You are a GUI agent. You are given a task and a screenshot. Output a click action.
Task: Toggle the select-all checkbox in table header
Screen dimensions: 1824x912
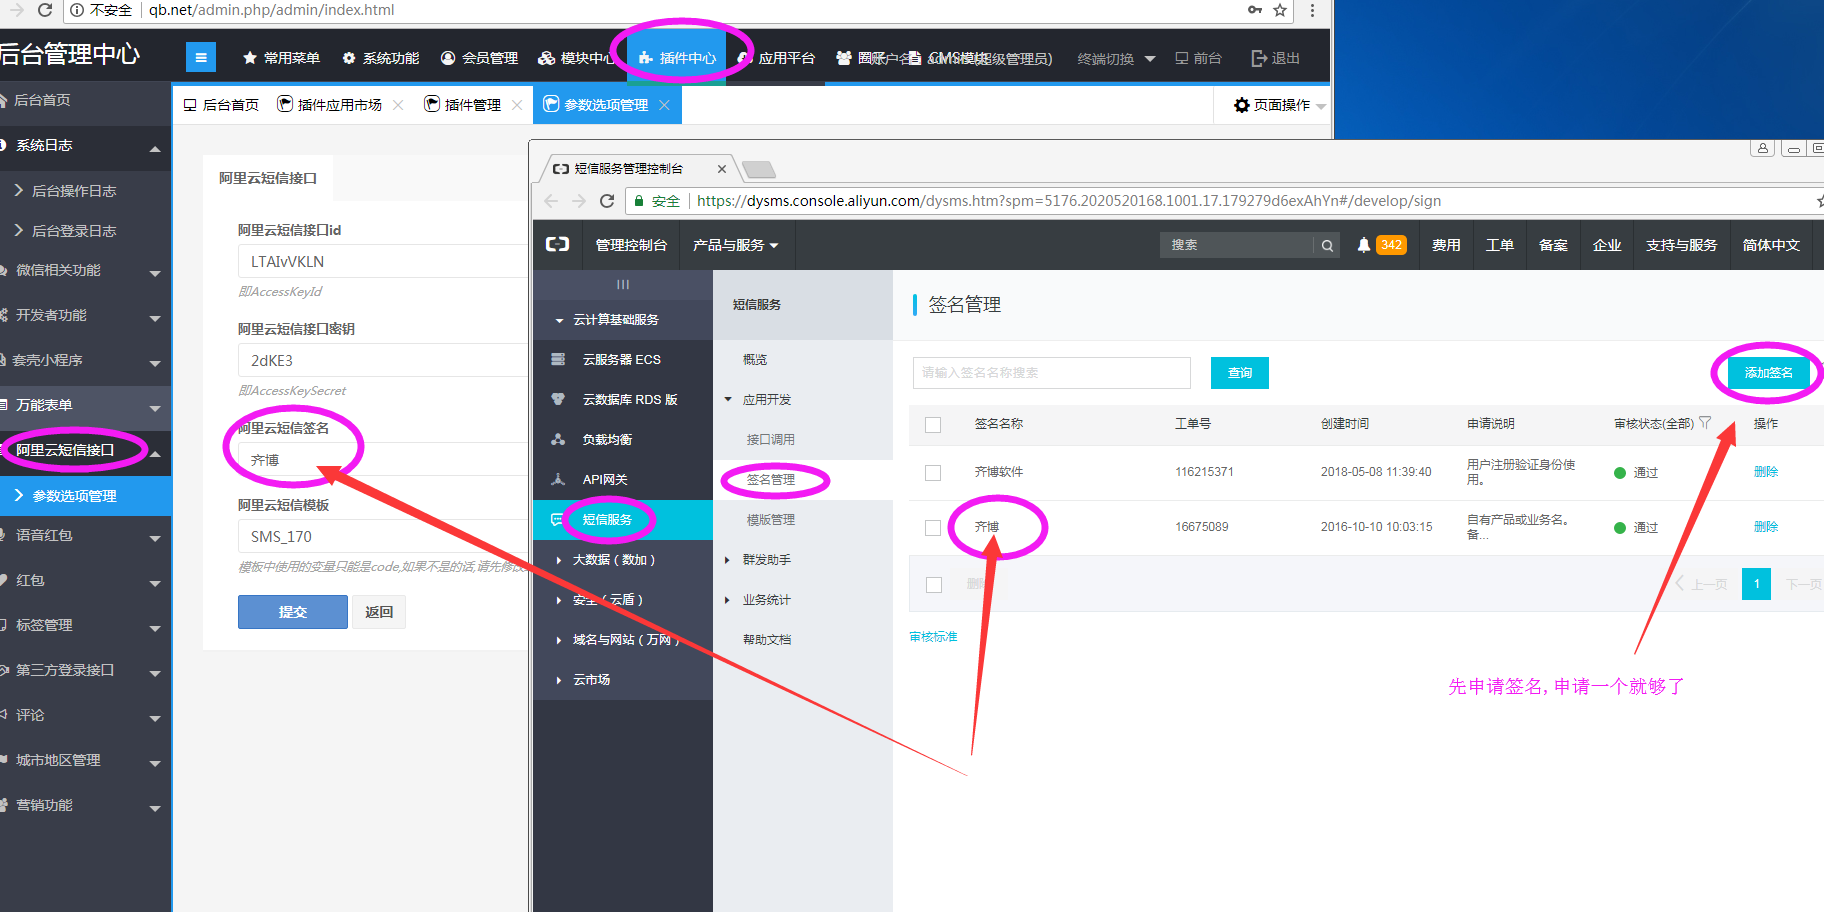coord(933,424)
